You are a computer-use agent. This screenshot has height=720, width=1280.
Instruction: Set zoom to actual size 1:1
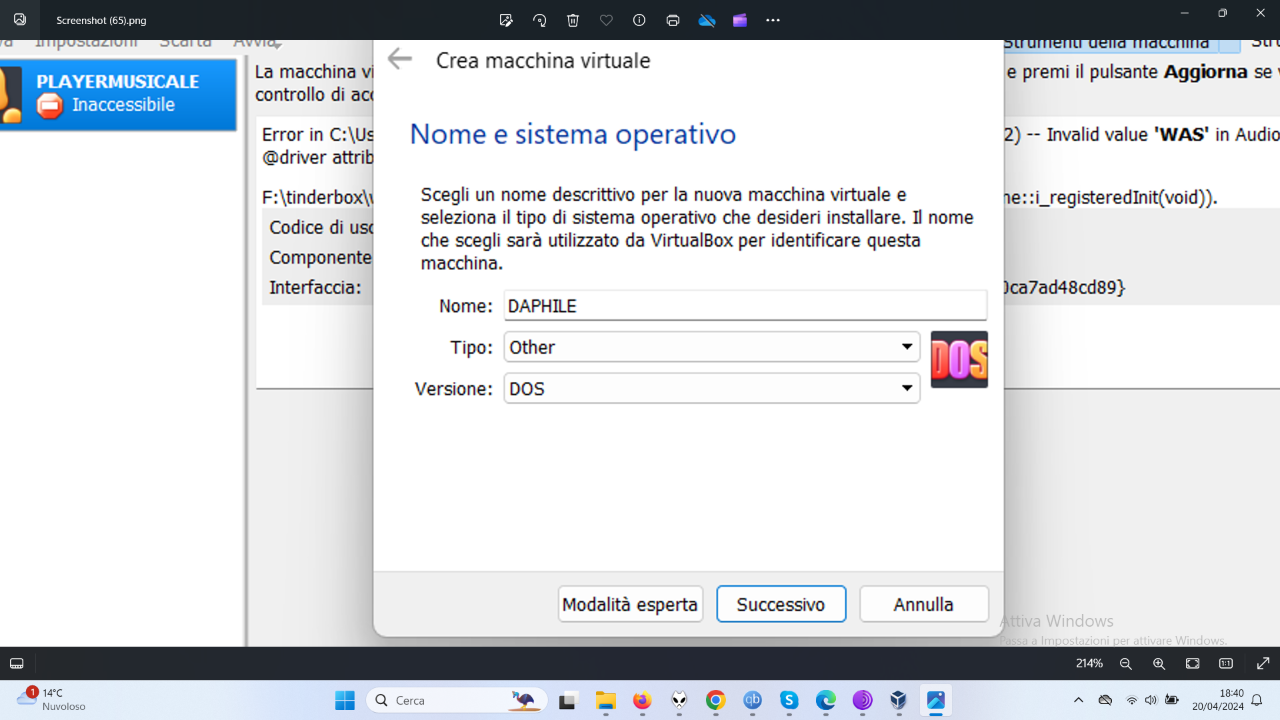tap(1226, 664)
